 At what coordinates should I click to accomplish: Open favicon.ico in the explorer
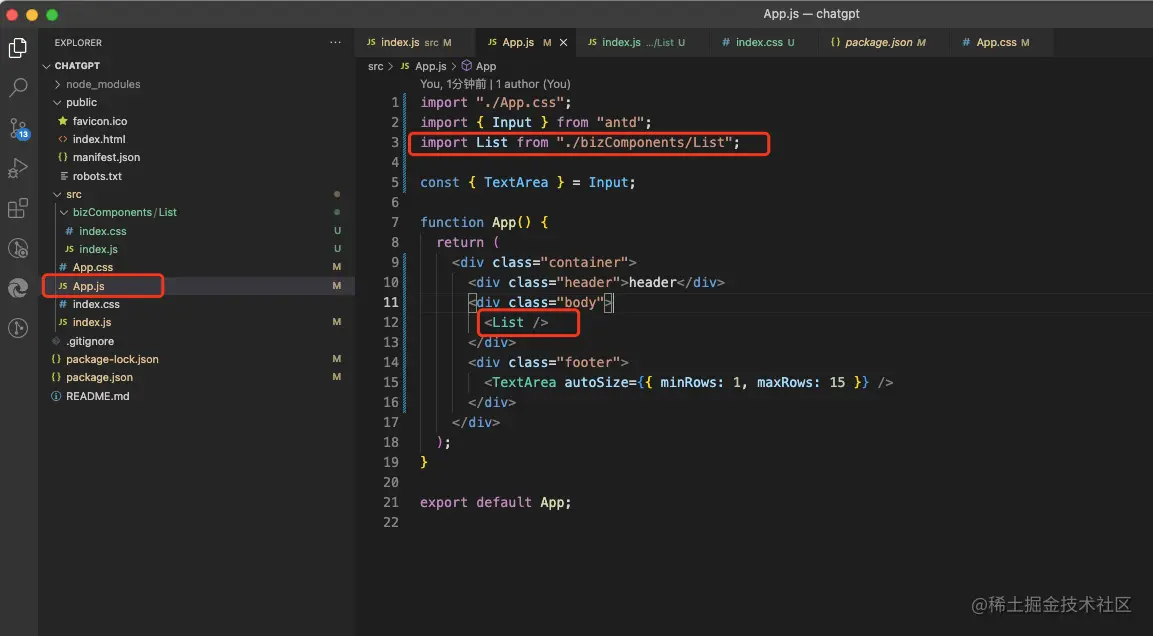click(x=100, y=121)
